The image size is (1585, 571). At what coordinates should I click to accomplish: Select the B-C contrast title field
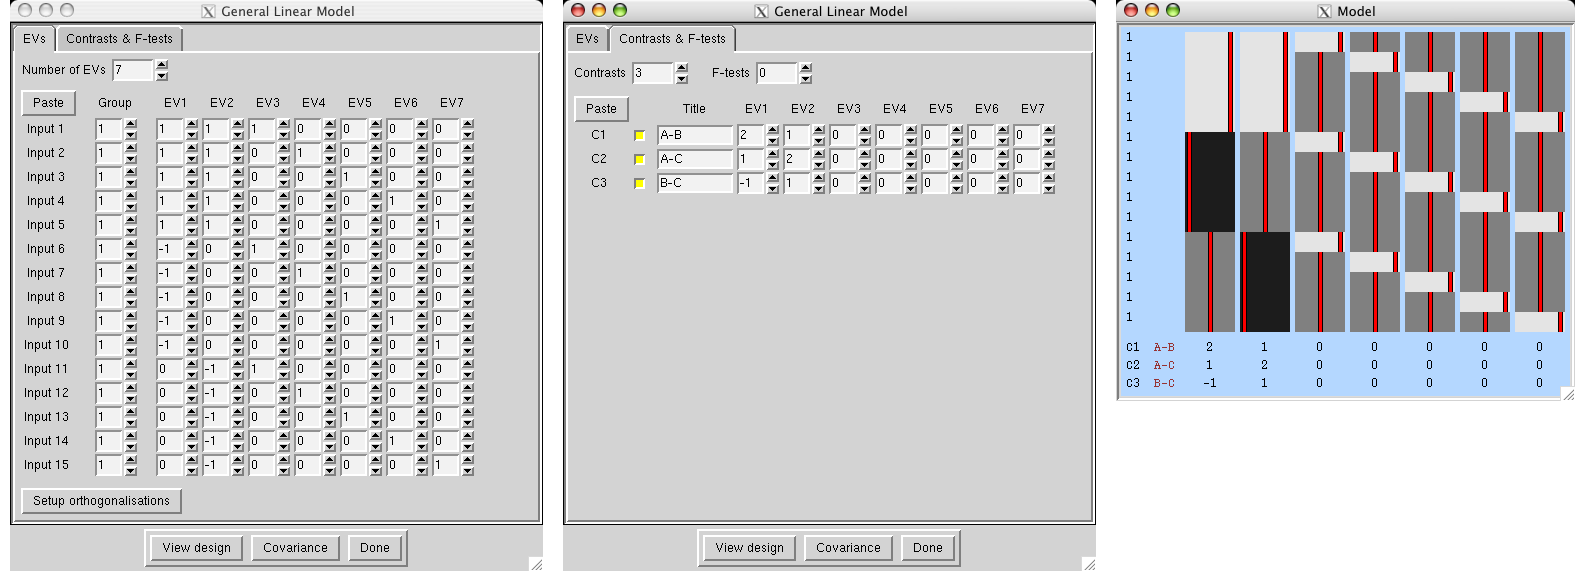click(x=695, y=183)
